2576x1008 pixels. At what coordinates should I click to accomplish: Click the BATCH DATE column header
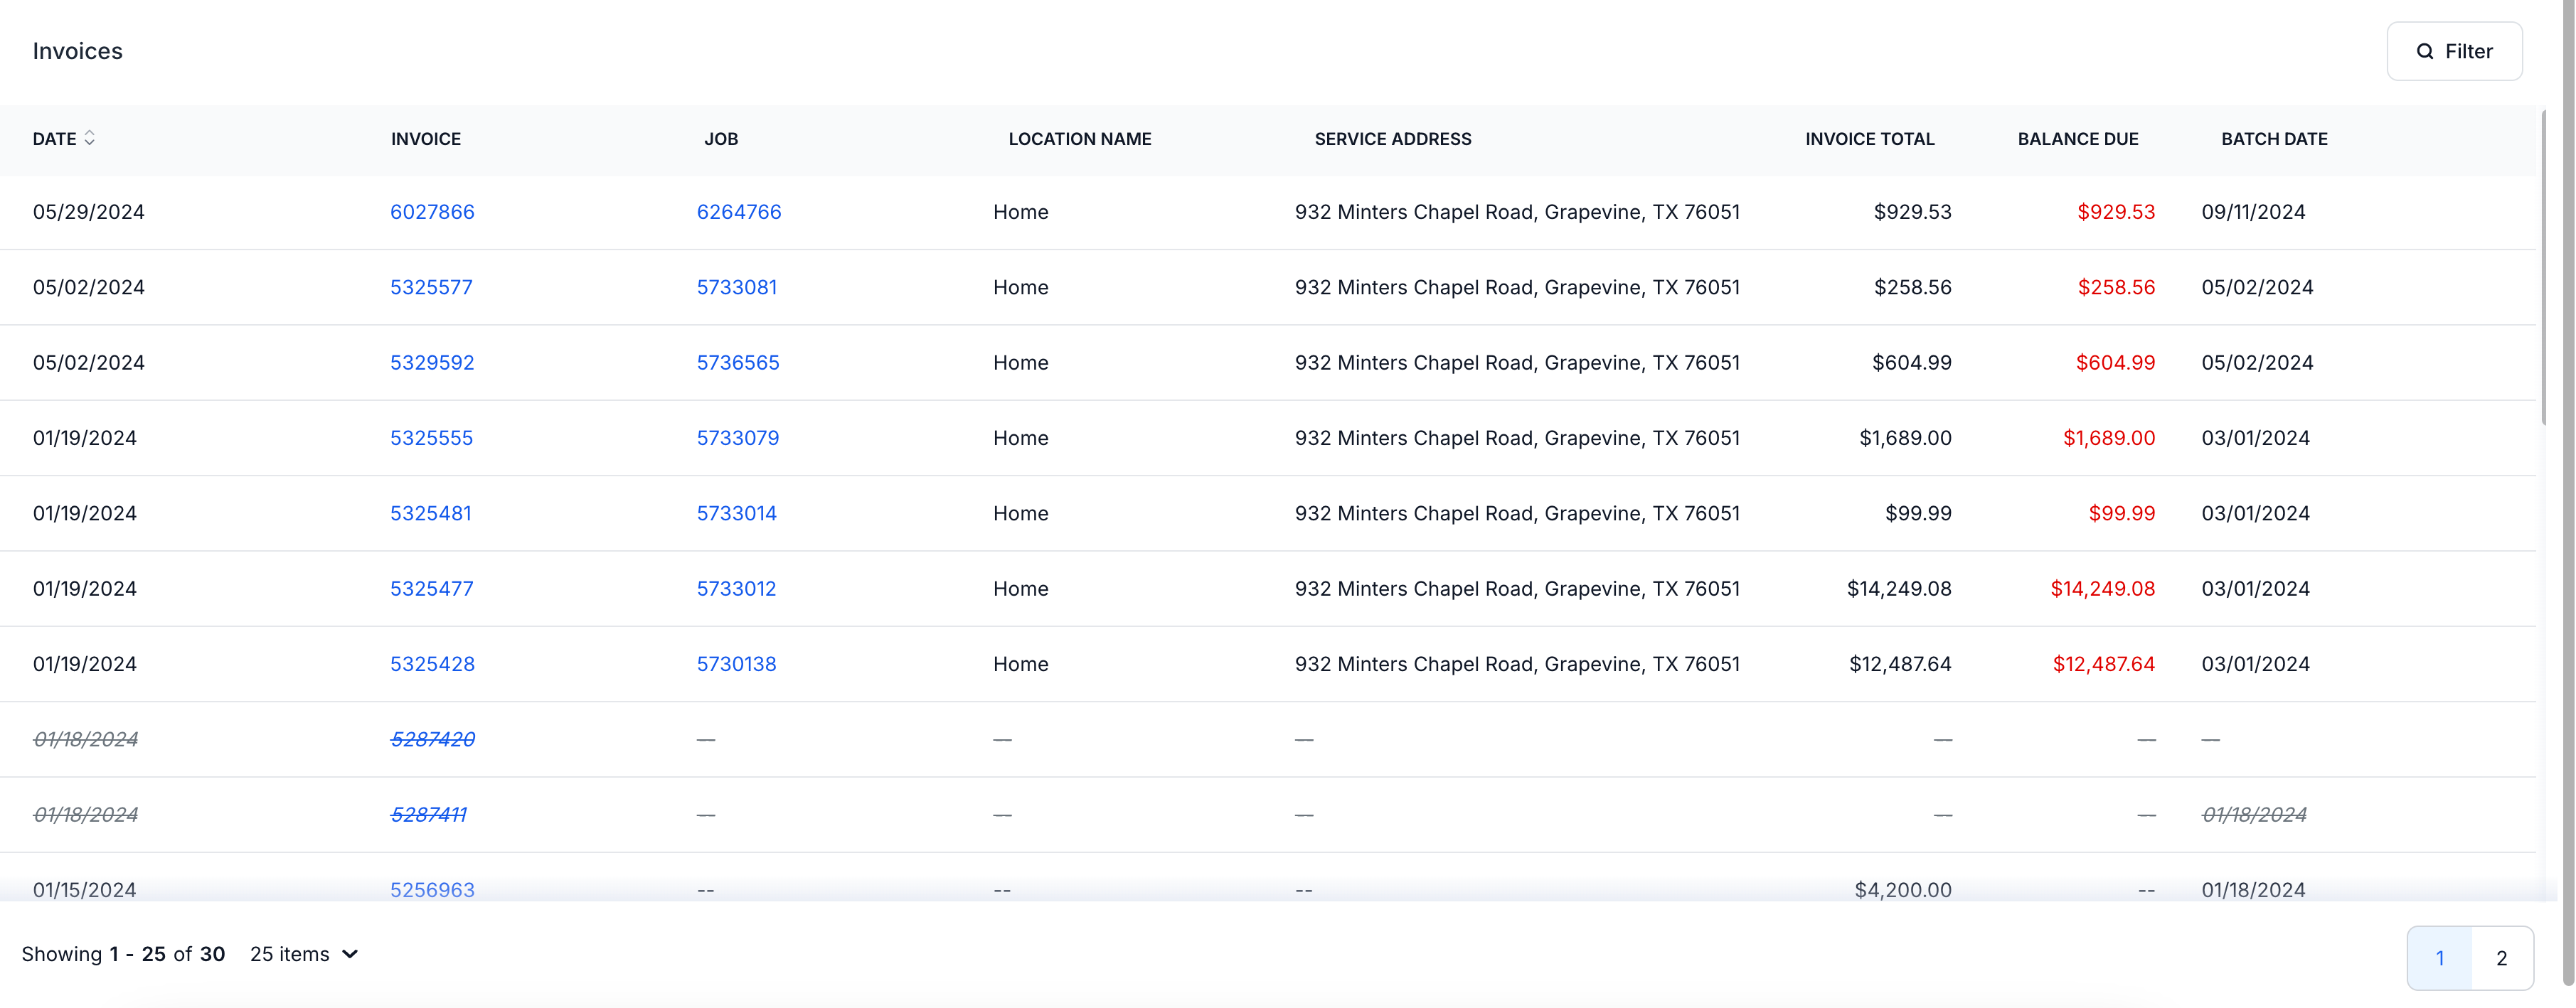click(2274, 139)
